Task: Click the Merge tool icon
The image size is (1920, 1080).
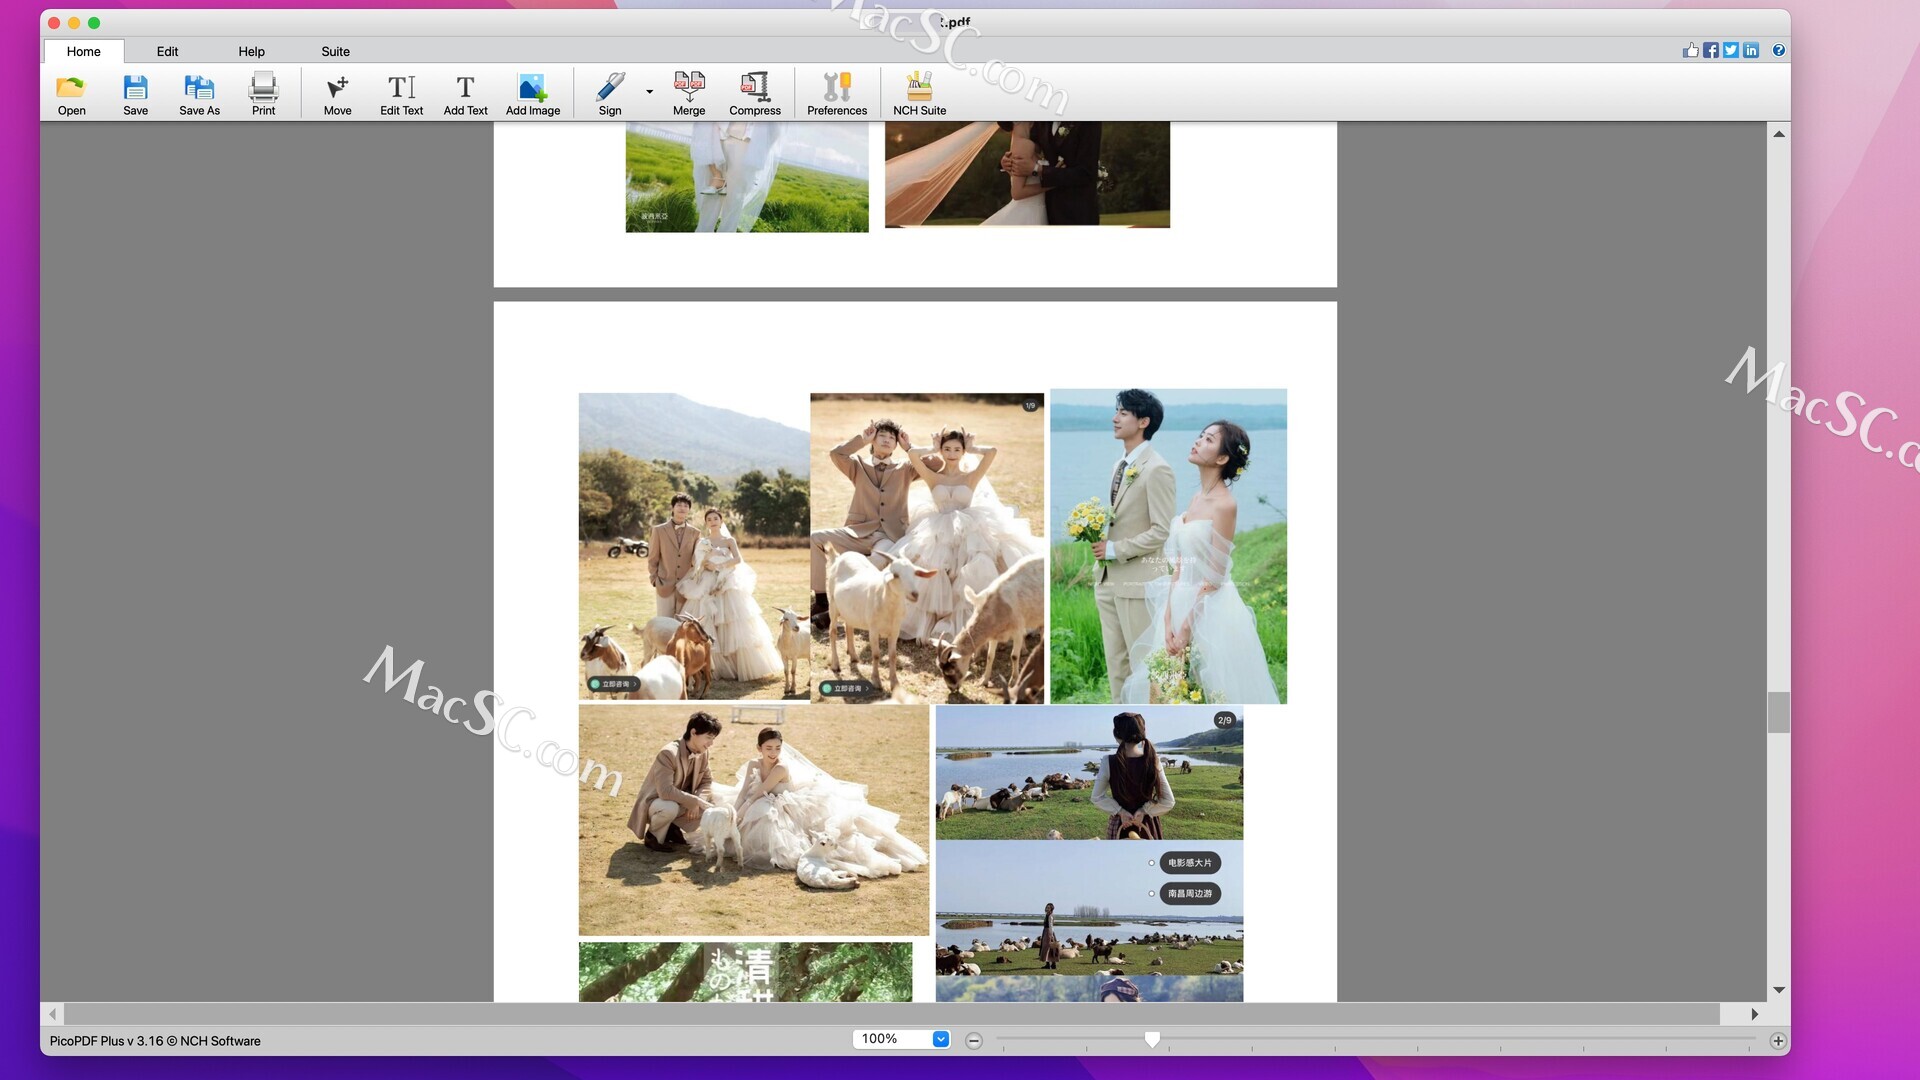Action: coord(688,92)
